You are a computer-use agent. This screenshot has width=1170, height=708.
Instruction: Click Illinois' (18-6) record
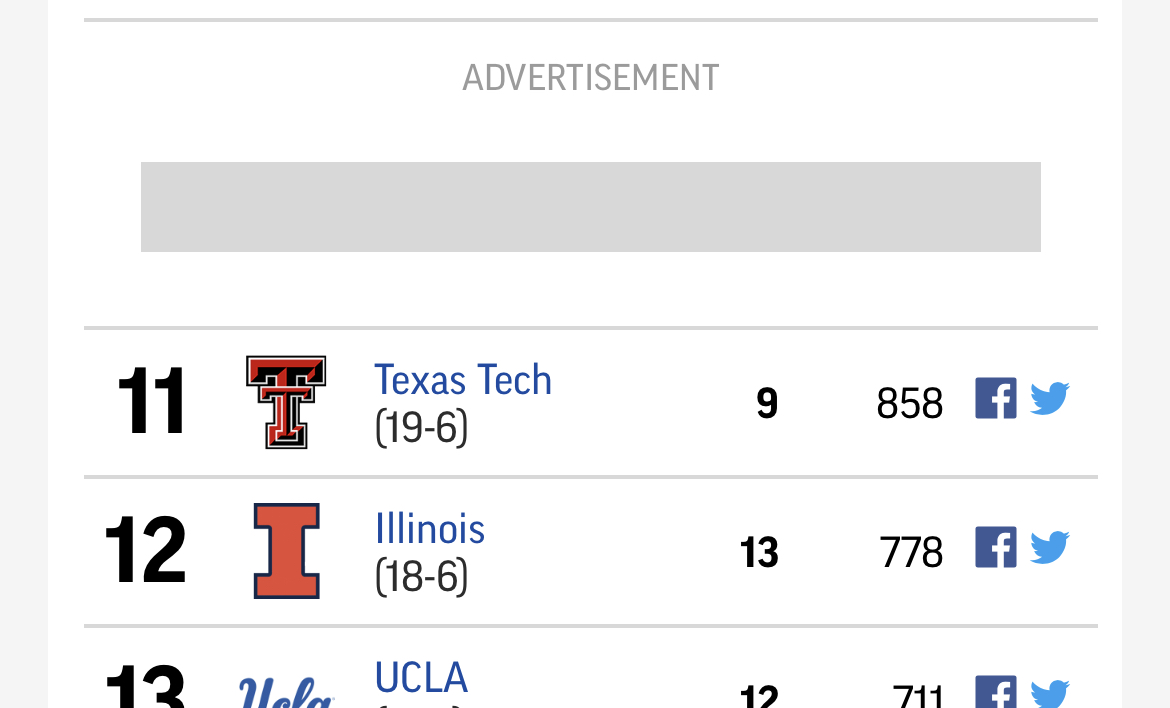point(421,577)
